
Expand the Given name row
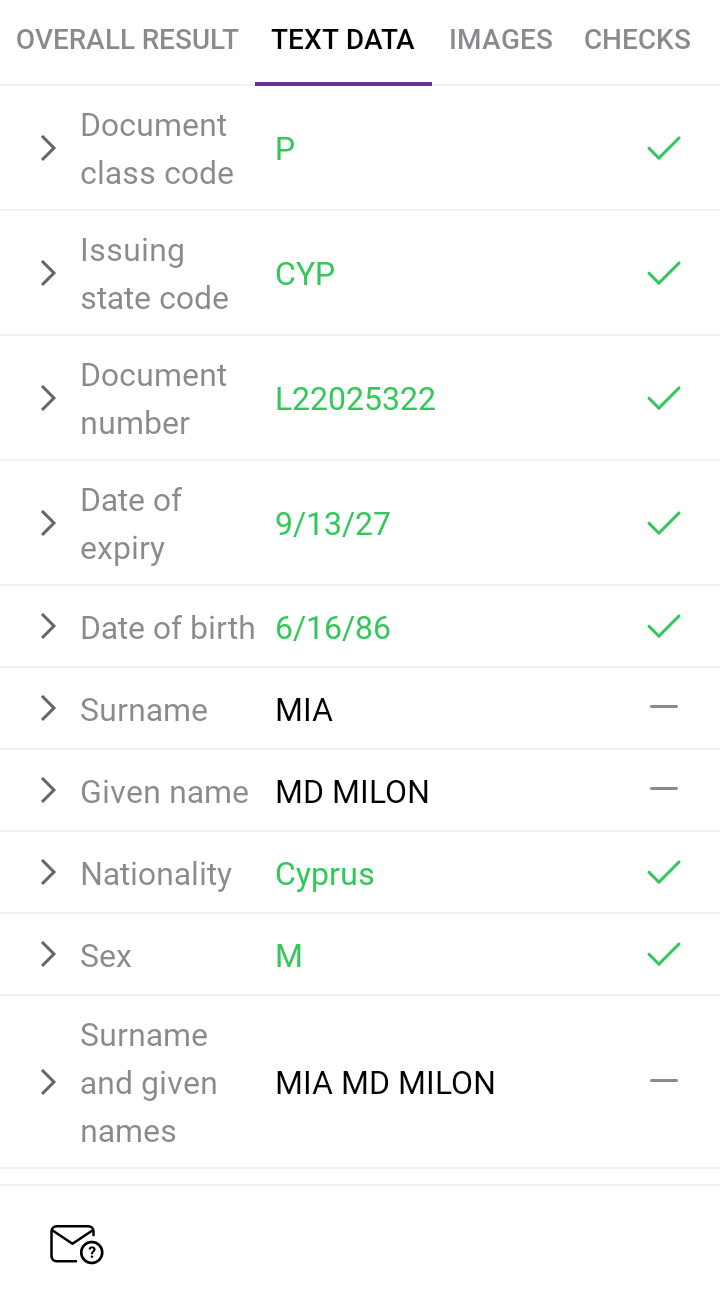click(48, 791)
